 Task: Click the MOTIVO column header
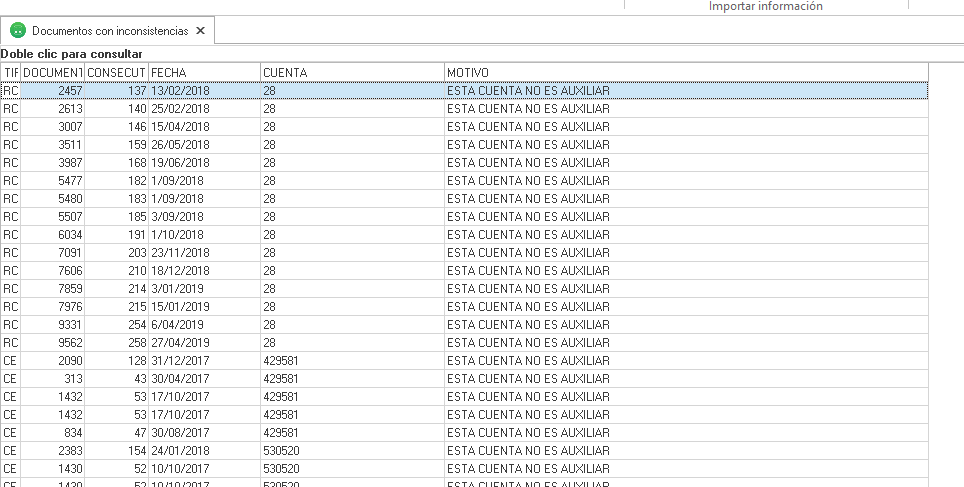pyautogui.click(x=685, y=73)
